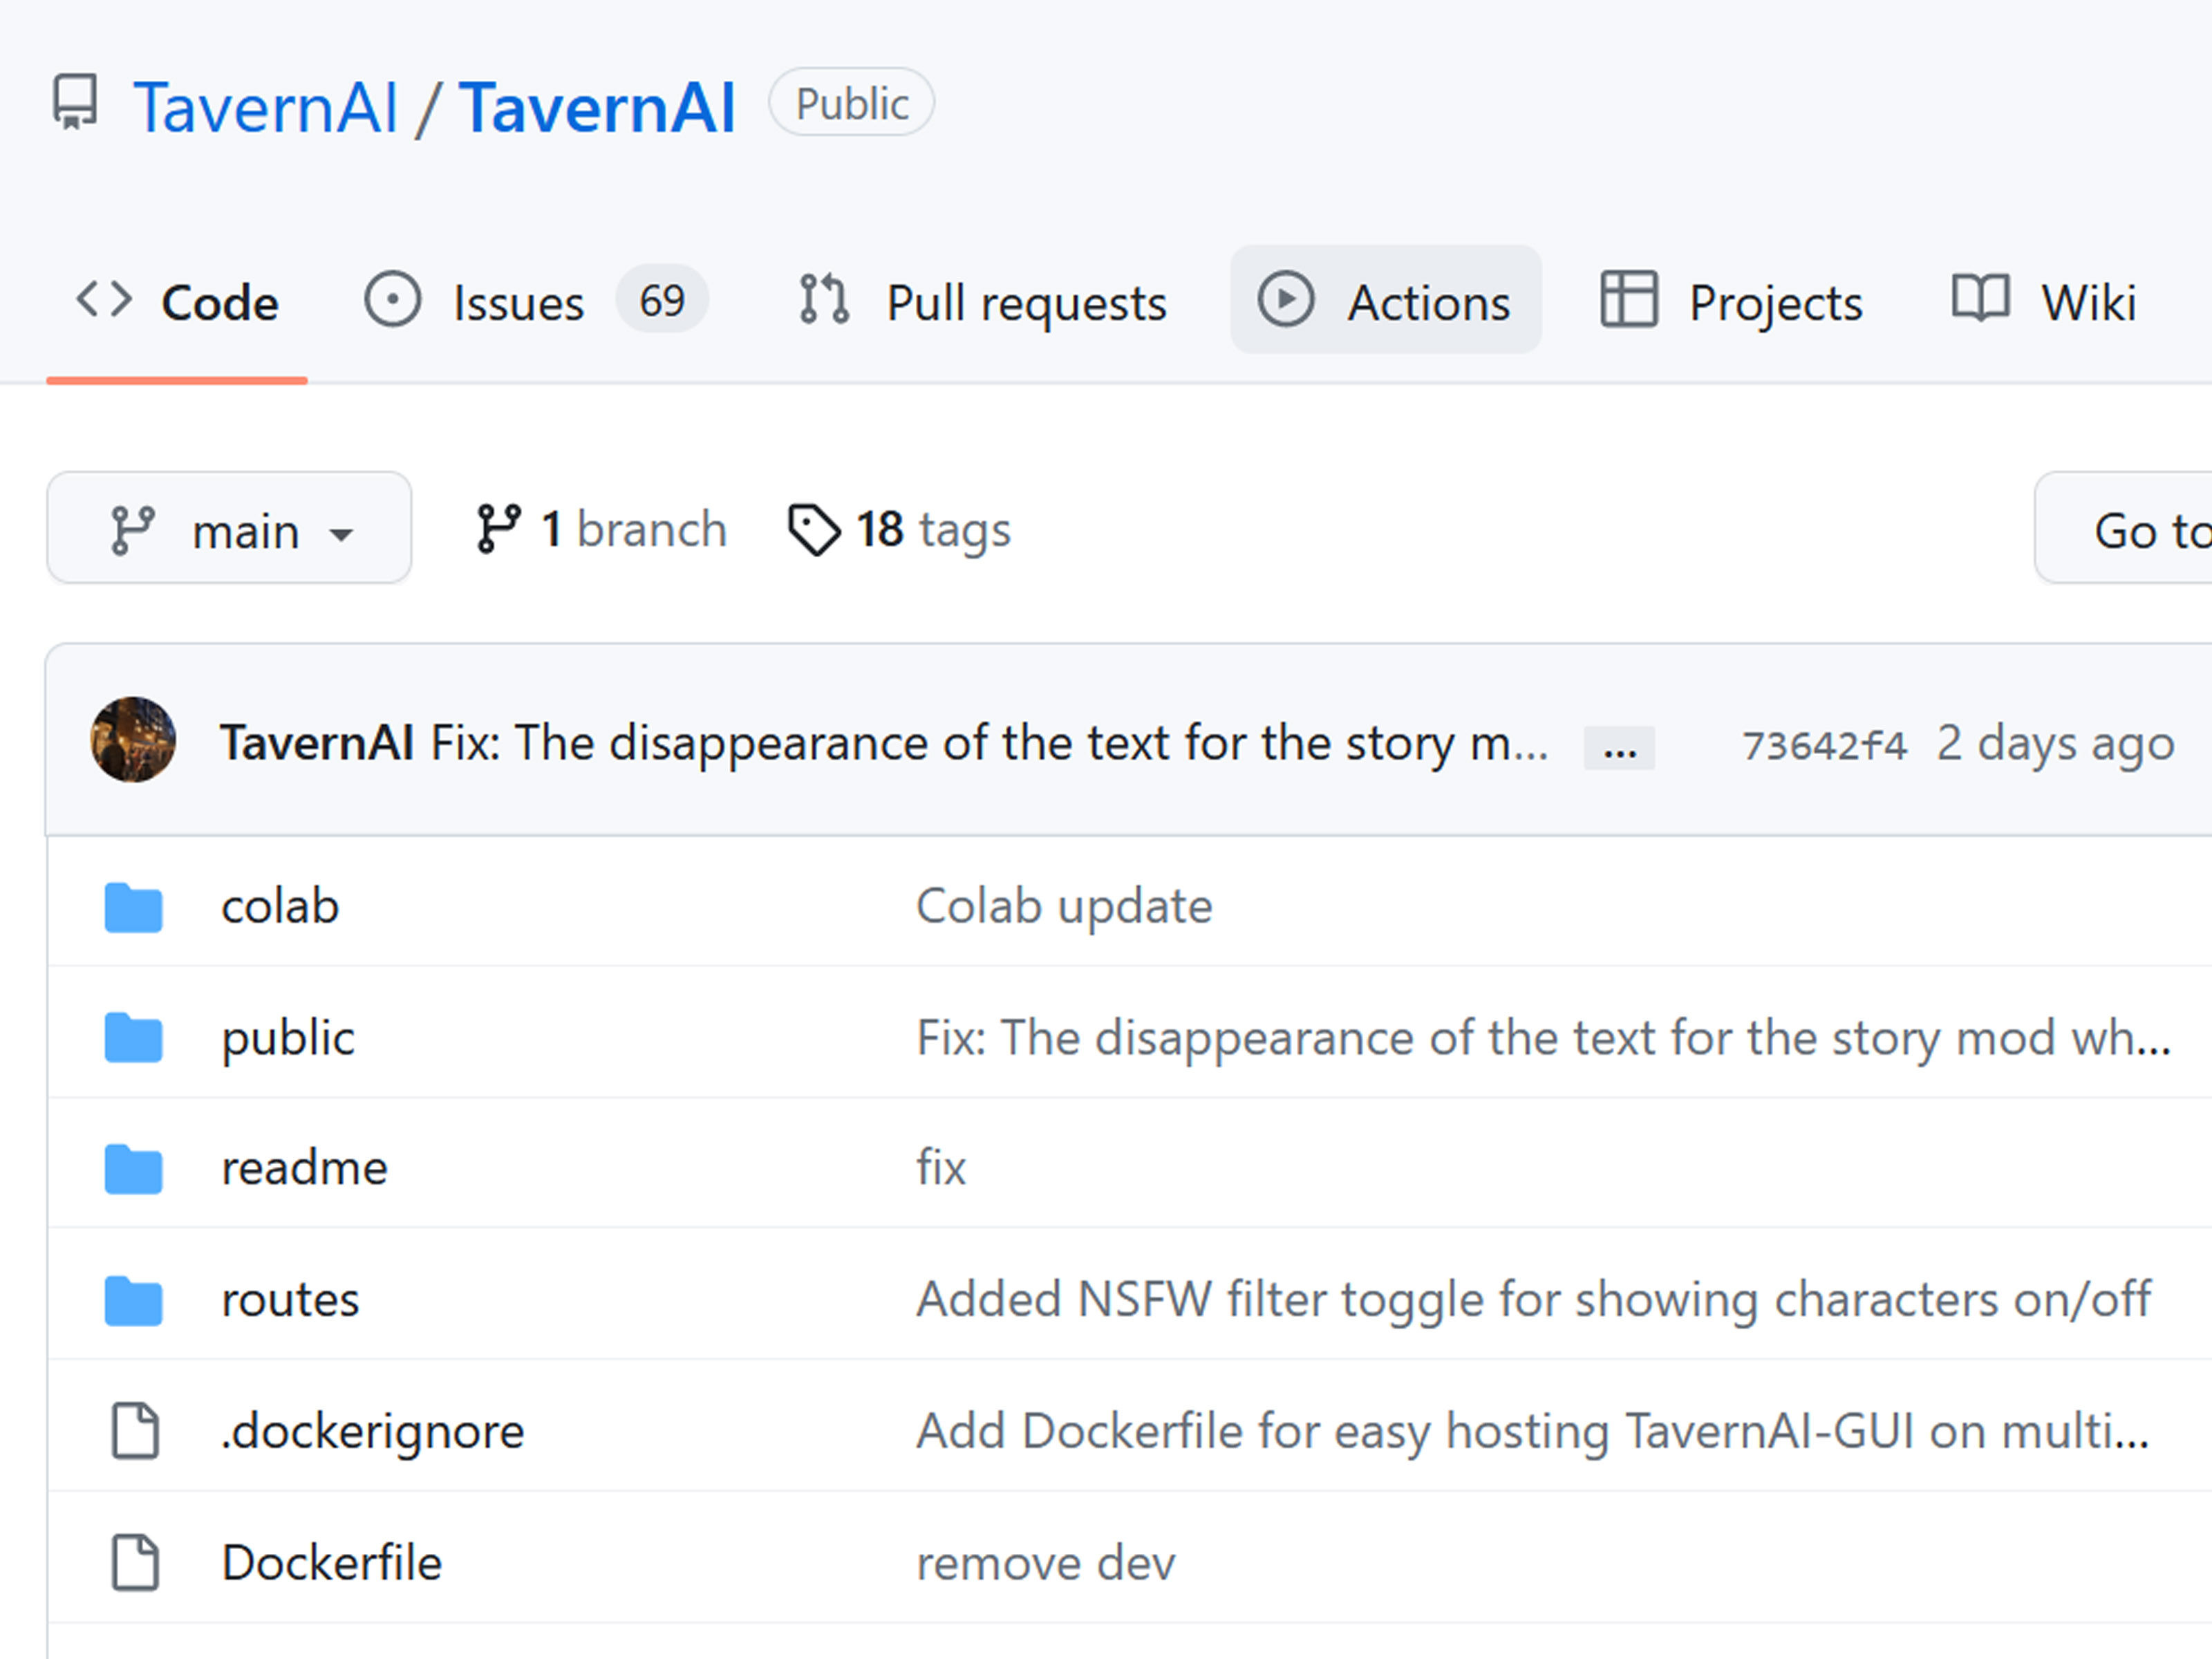Image resolution: width=2212 pixels, height=1659 pixels.
Task: Click the git branch icon inside main button
Action: click(132, 530)
